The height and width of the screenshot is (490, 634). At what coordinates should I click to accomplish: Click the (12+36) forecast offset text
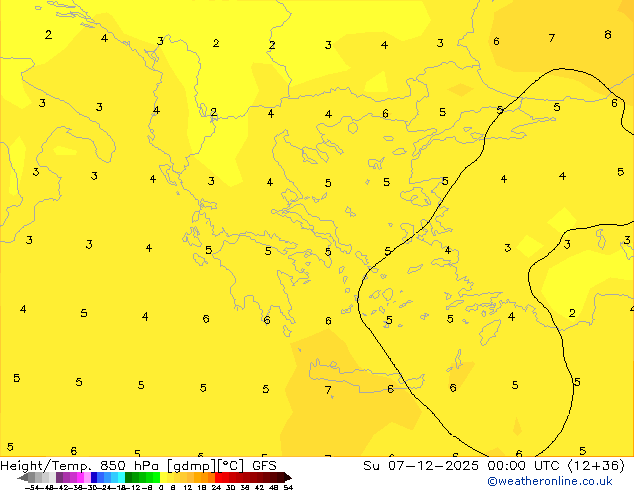point(596,466)
